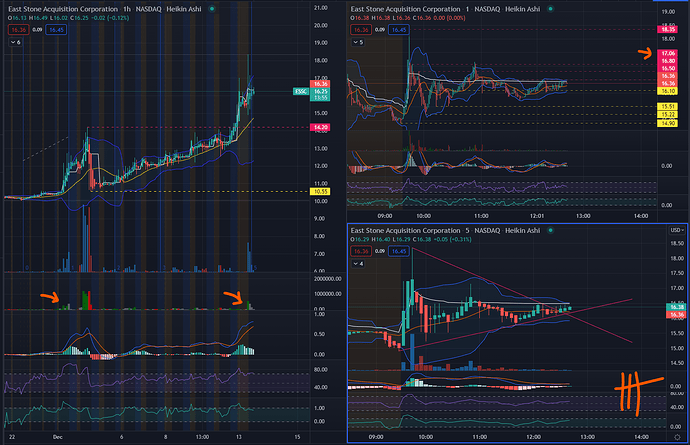Select the yellow 15.22 price label

pyautogui.click(x=668, y=114)
